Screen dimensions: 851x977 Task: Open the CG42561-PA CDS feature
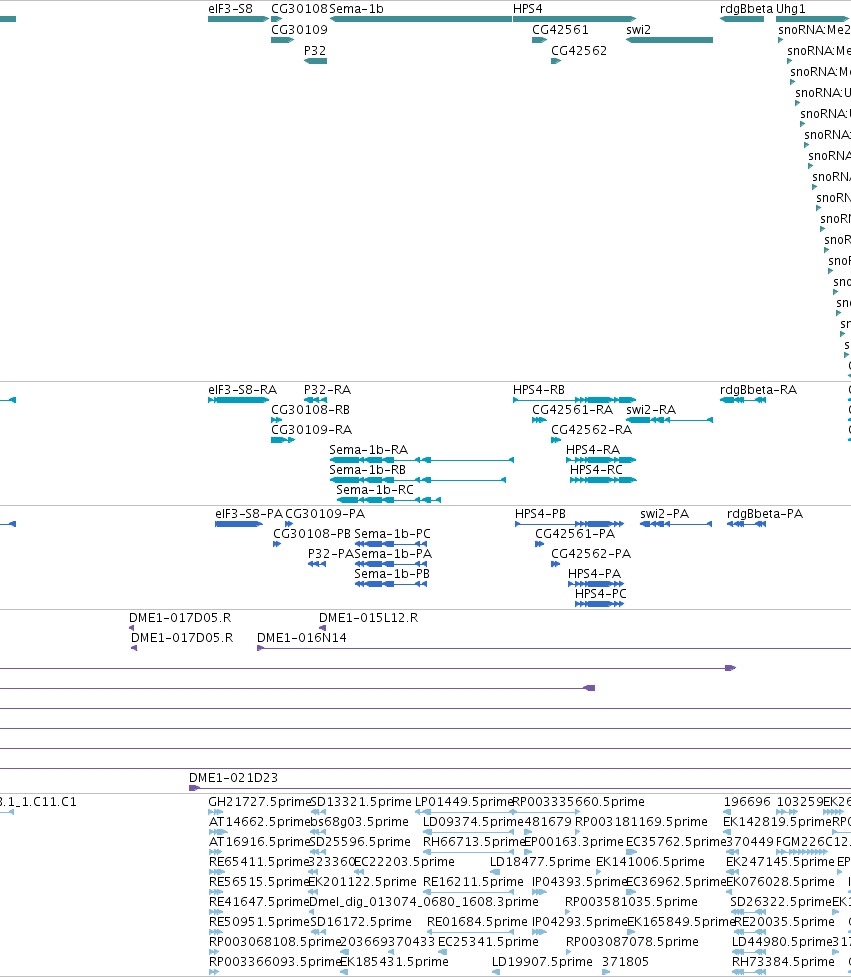click(540, 544)
